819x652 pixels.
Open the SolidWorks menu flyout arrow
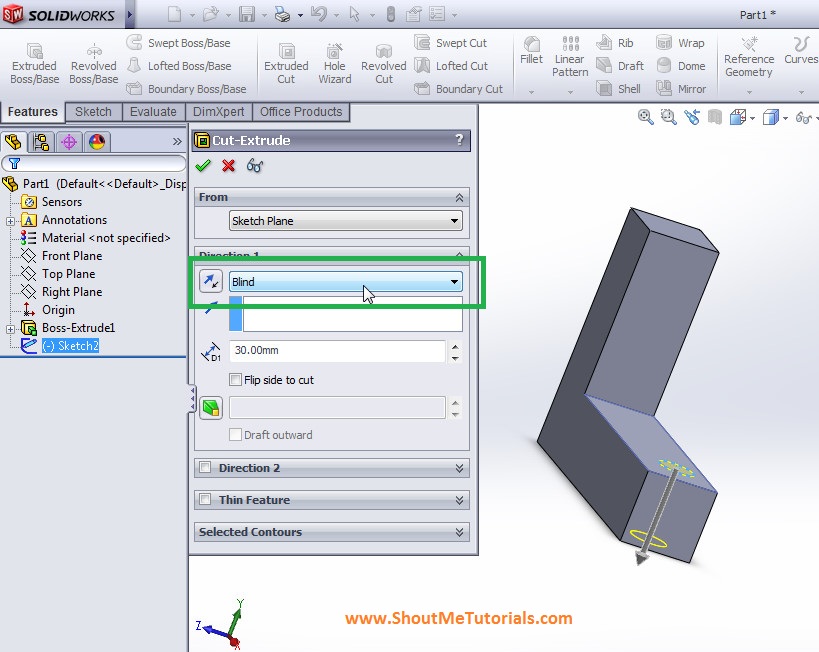[x=130, y=15]
